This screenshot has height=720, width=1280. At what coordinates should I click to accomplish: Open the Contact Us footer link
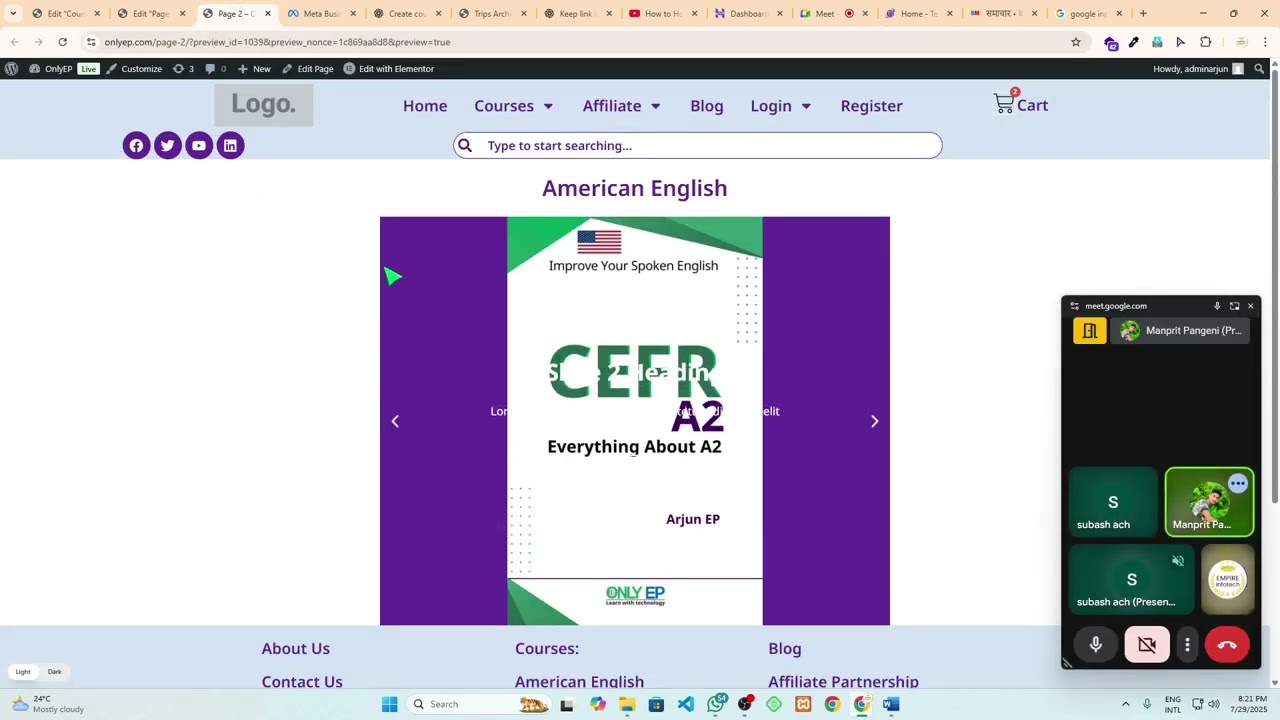[302, 681]
